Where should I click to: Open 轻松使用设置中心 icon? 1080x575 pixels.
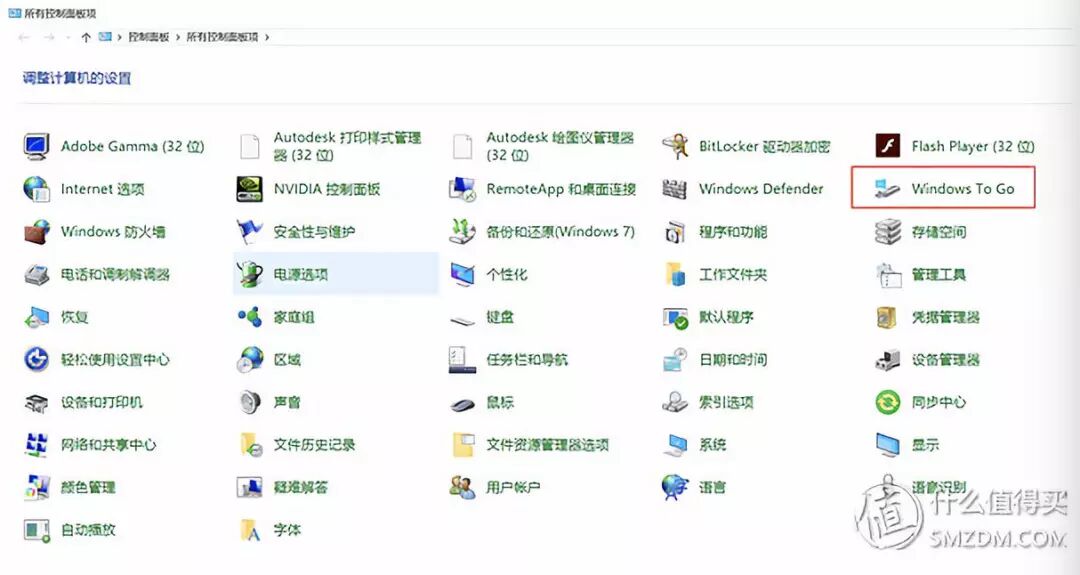37,359
